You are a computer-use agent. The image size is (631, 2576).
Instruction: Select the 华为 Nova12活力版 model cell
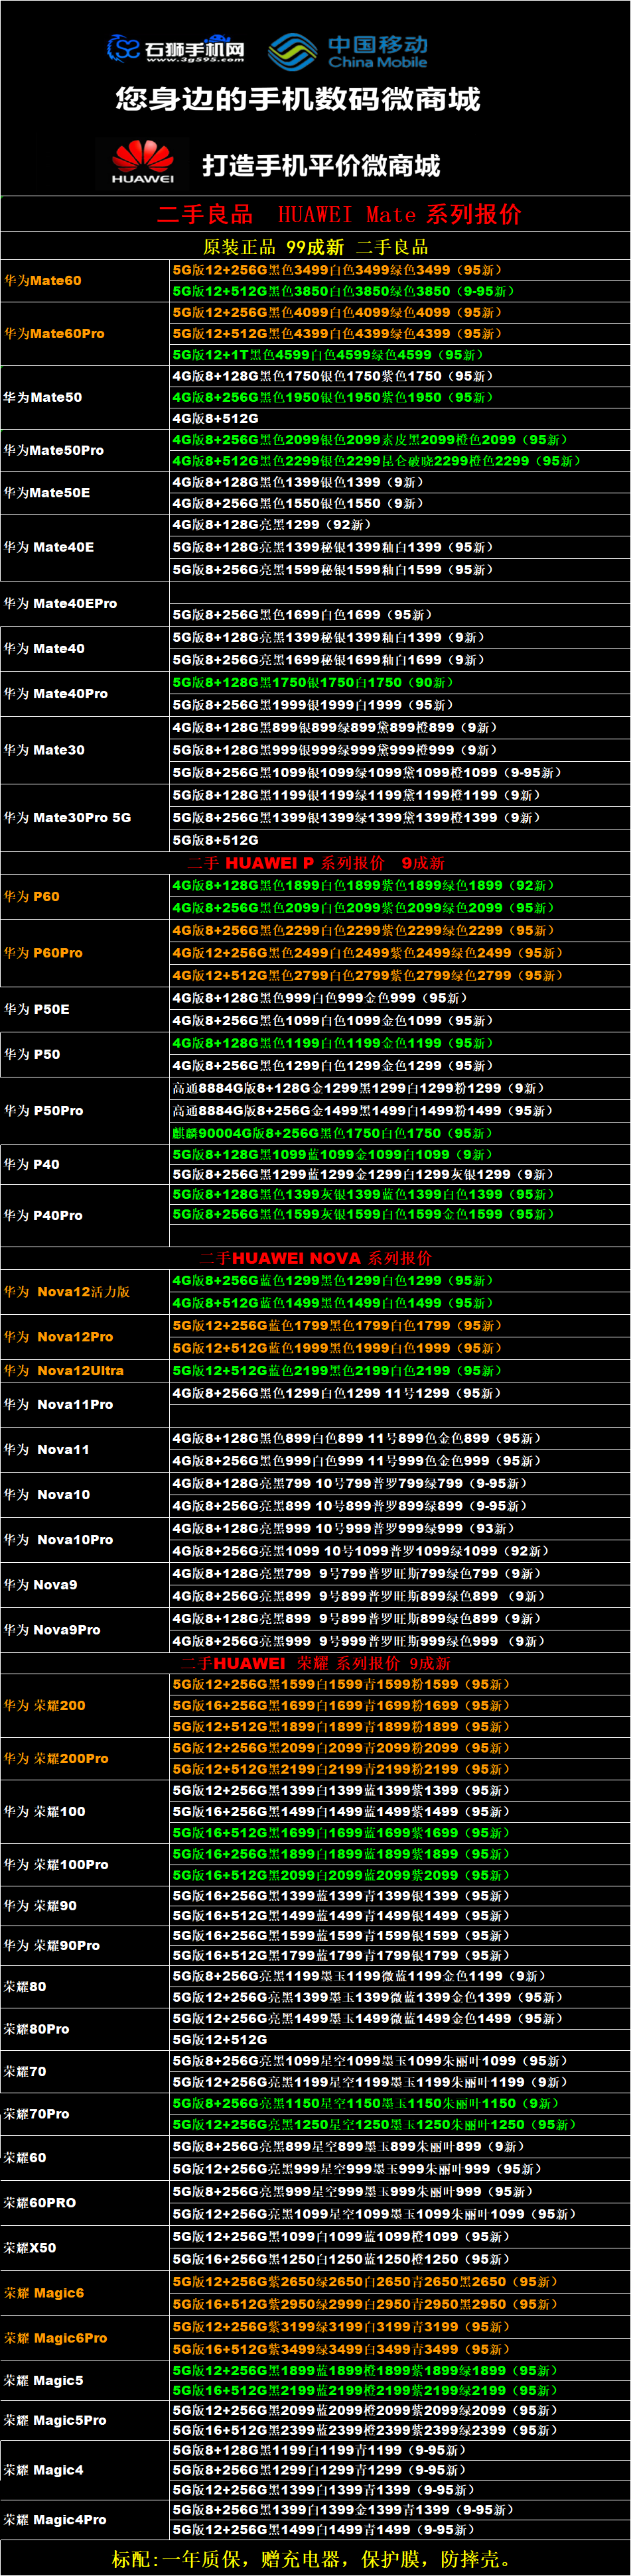click(85, 1292)
